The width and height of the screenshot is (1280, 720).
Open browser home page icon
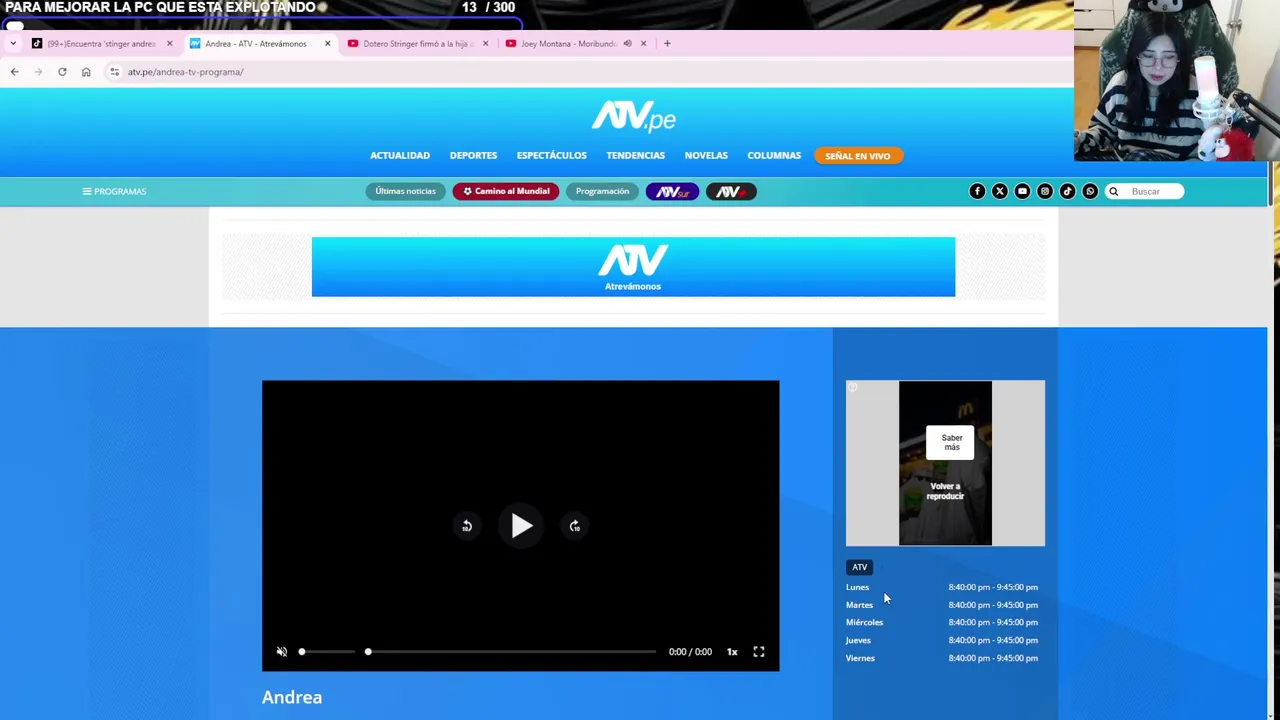click(86, 72)
